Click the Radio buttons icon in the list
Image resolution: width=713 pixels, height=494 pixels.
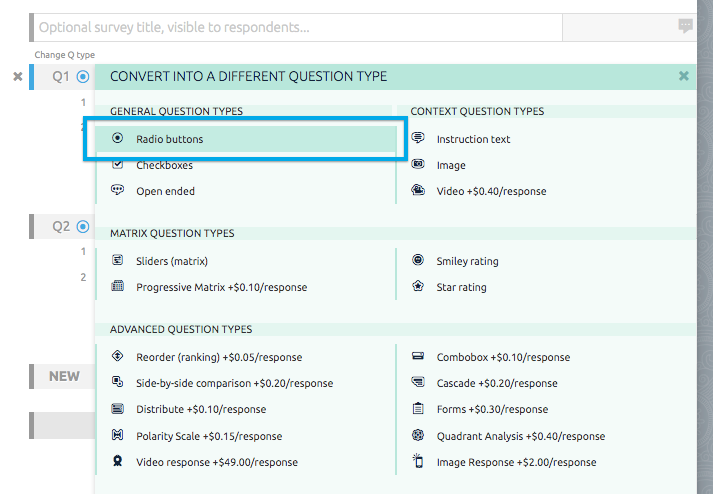point(118,139)
